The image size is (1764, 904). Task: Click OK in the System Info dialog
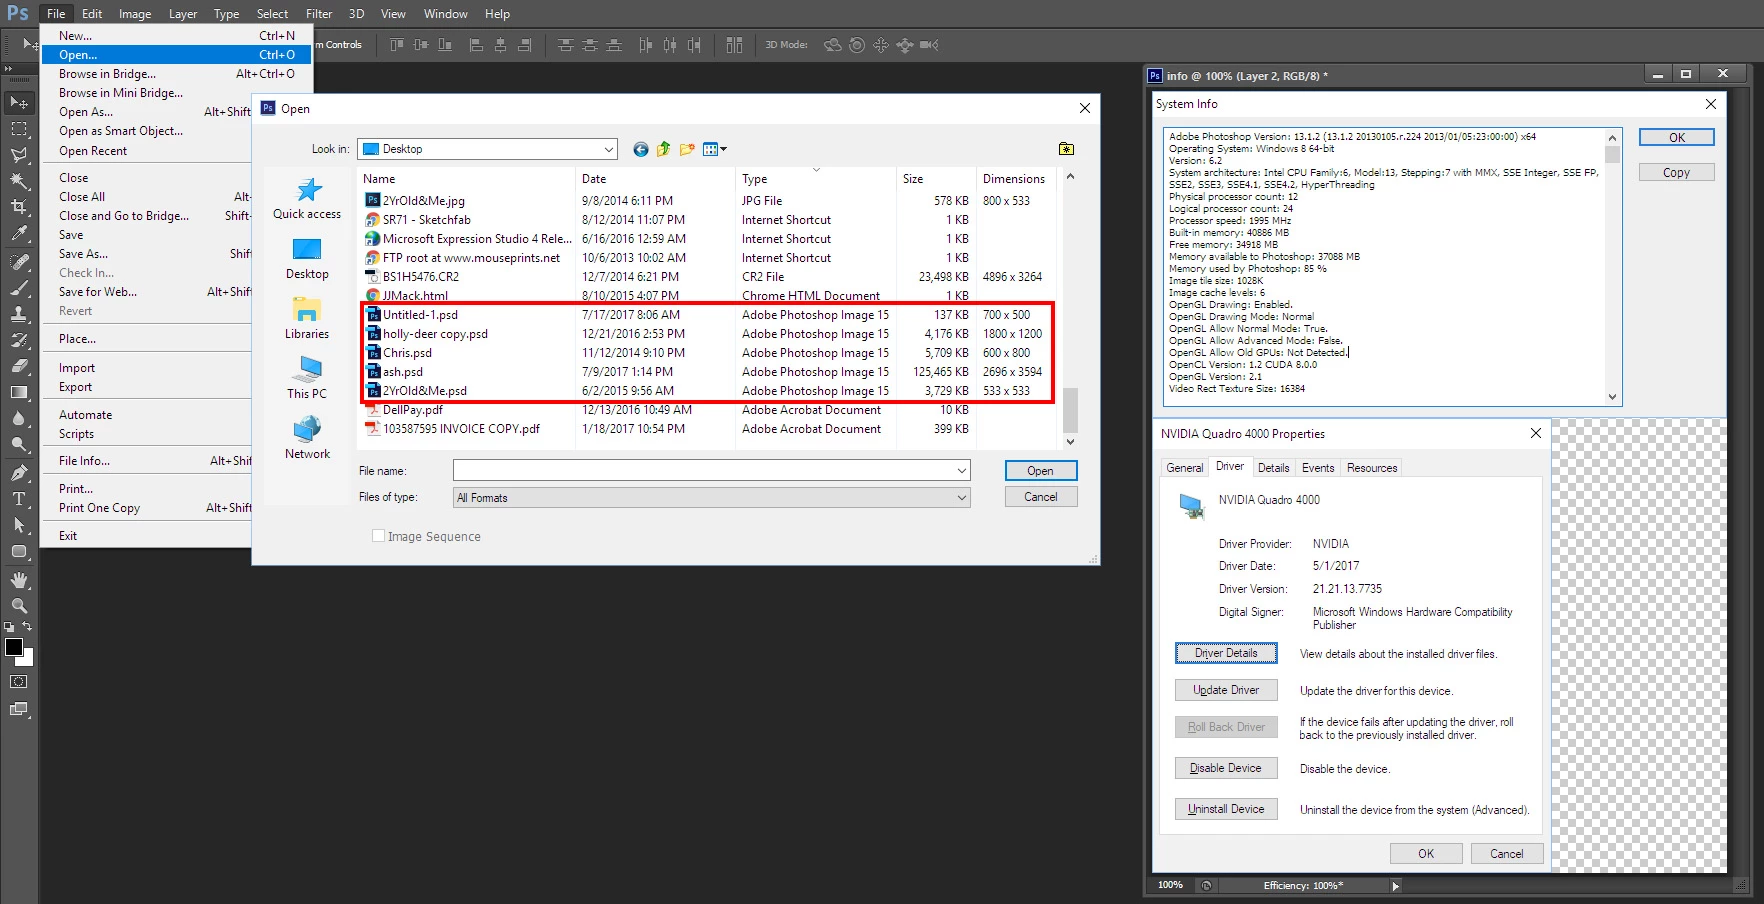(x=1676, y=138)
